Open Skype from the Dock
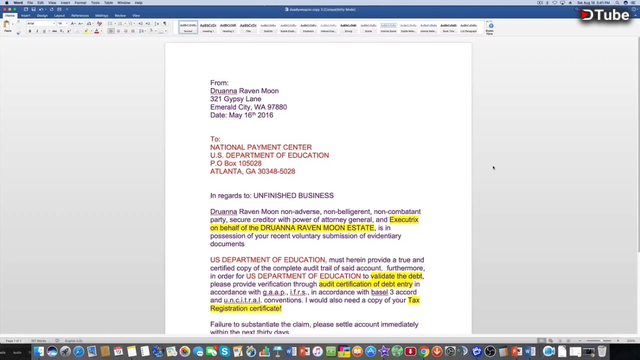The image size is (640, 360). 224,351
